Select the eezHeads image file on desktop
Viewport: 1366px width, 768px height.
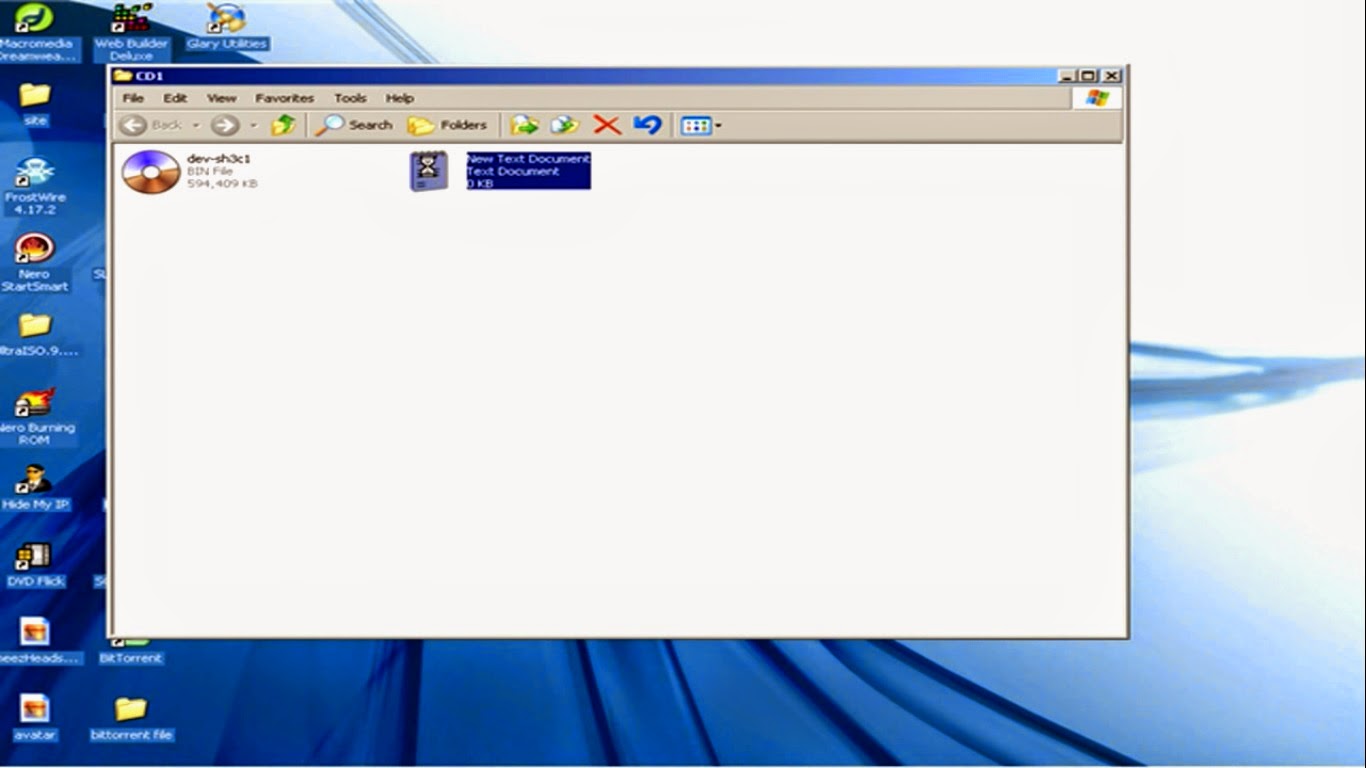[35, 642]
